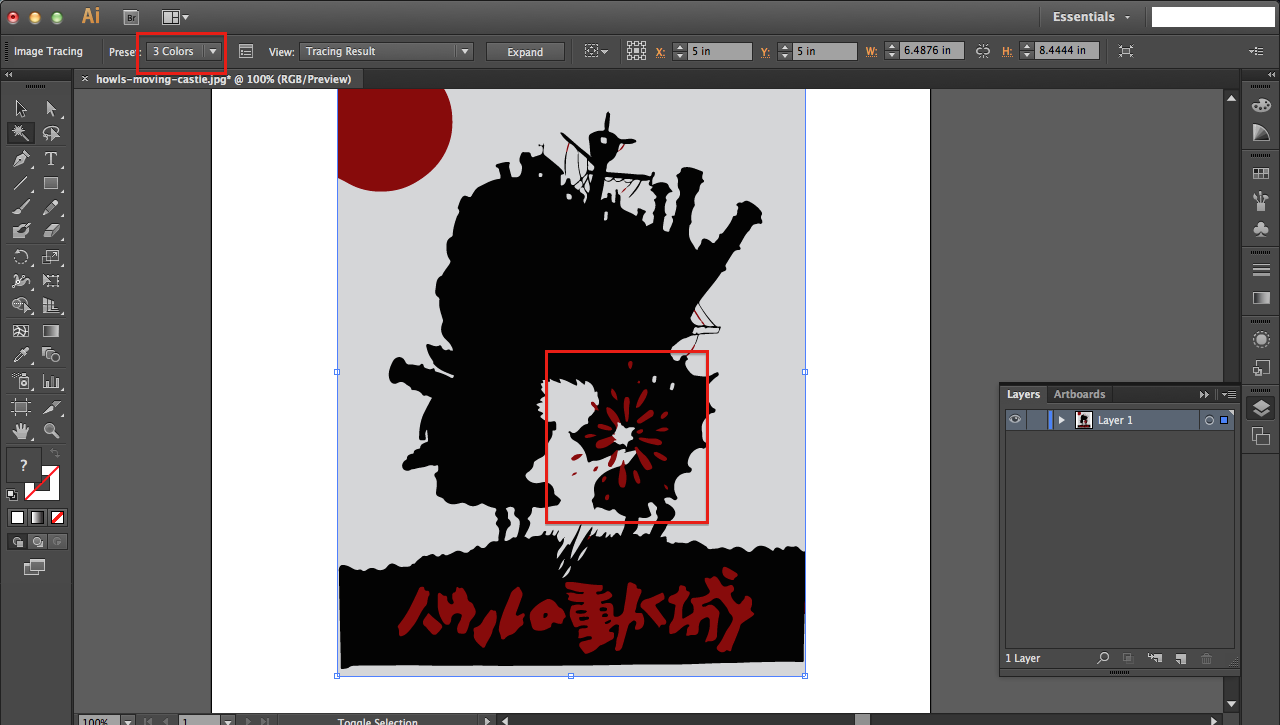Reset default fill and stroke
1280x725 pixels.
click(12, 494)
